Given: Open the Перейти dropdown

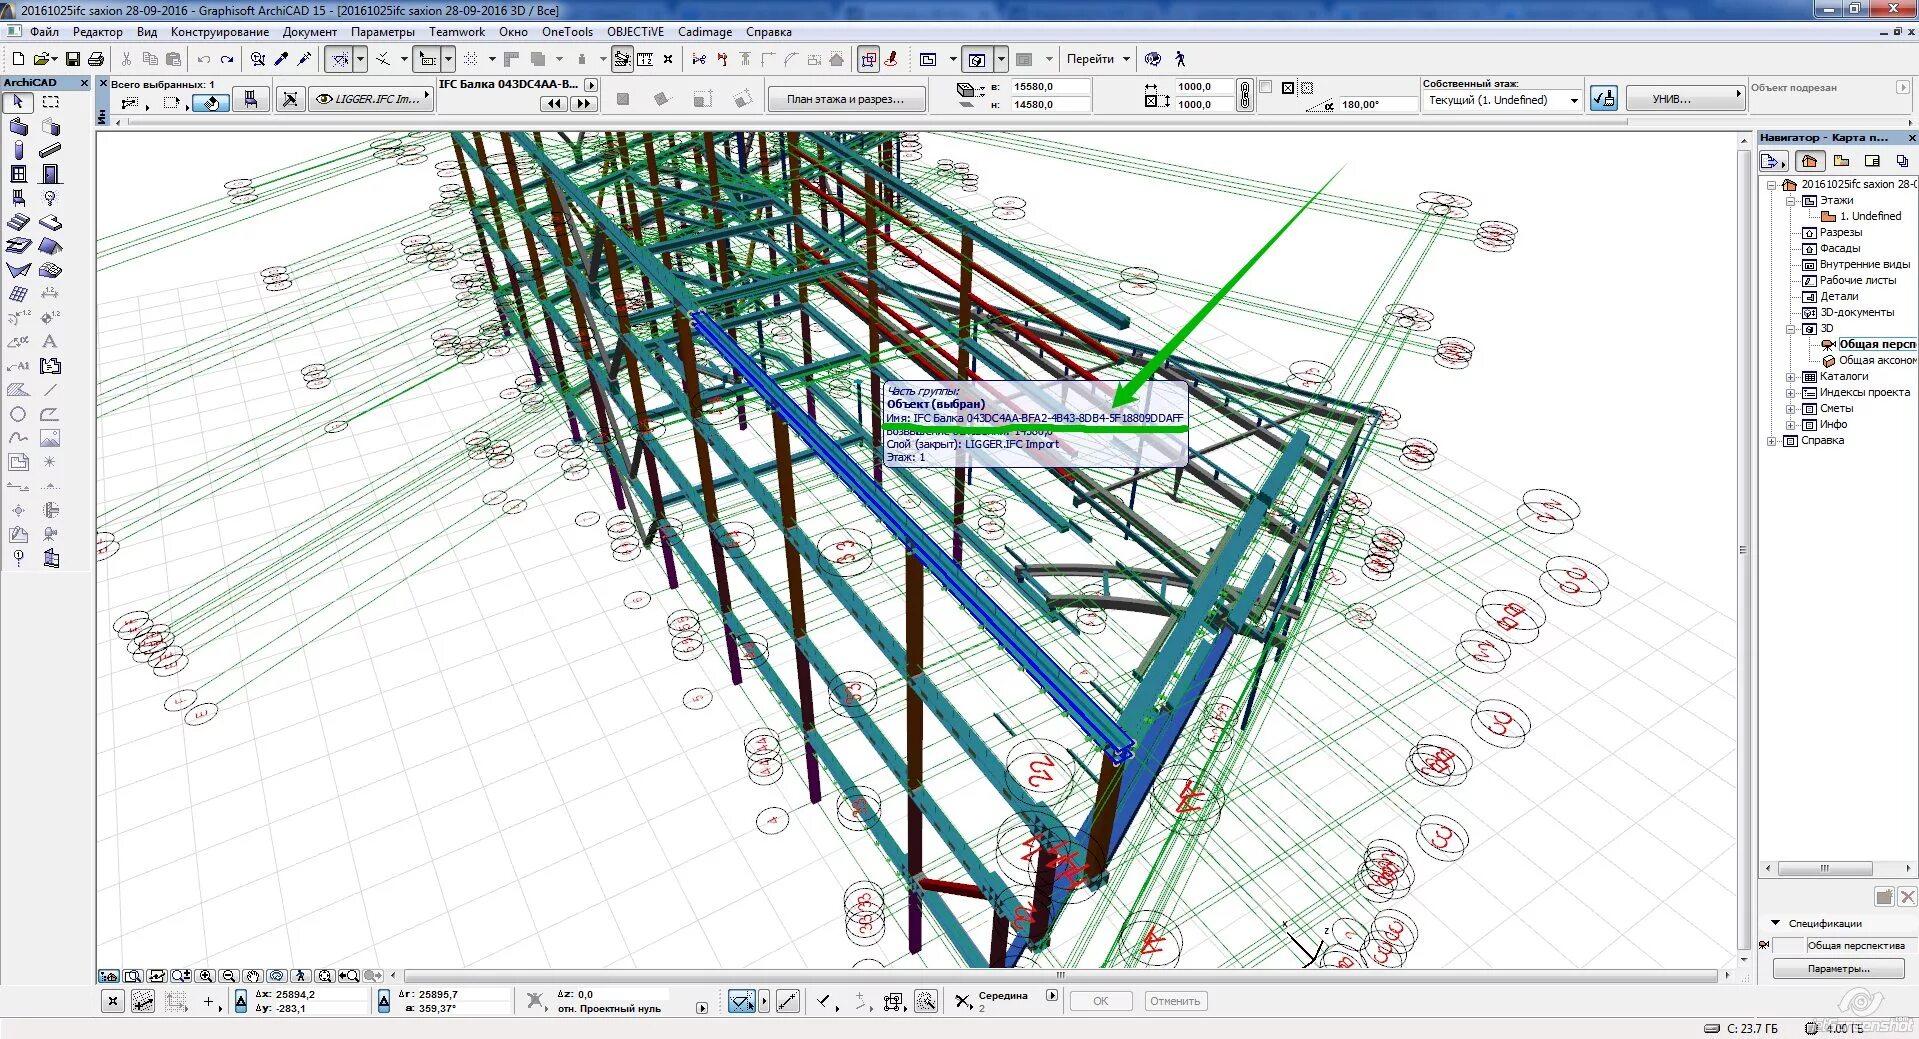Looking at the screenshot, I should (1097, 59).
